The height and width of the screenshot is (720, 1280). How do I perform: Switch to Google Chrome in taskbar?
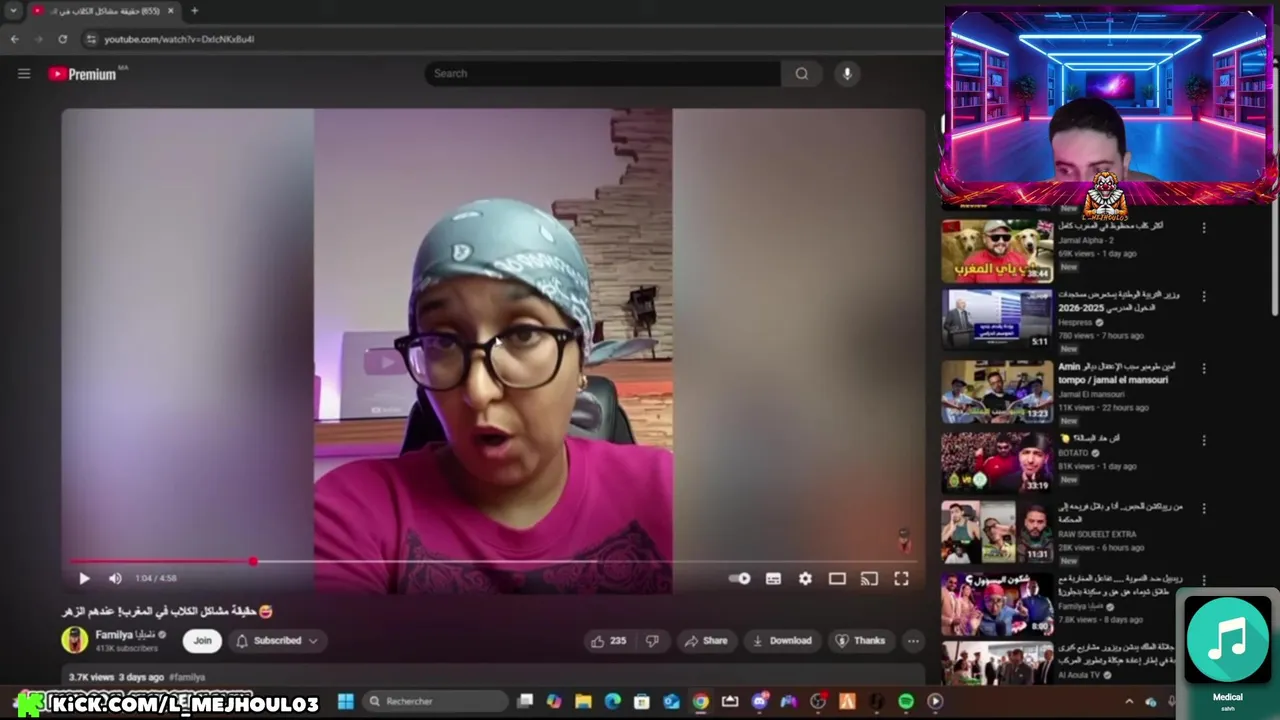coord(701,701)
